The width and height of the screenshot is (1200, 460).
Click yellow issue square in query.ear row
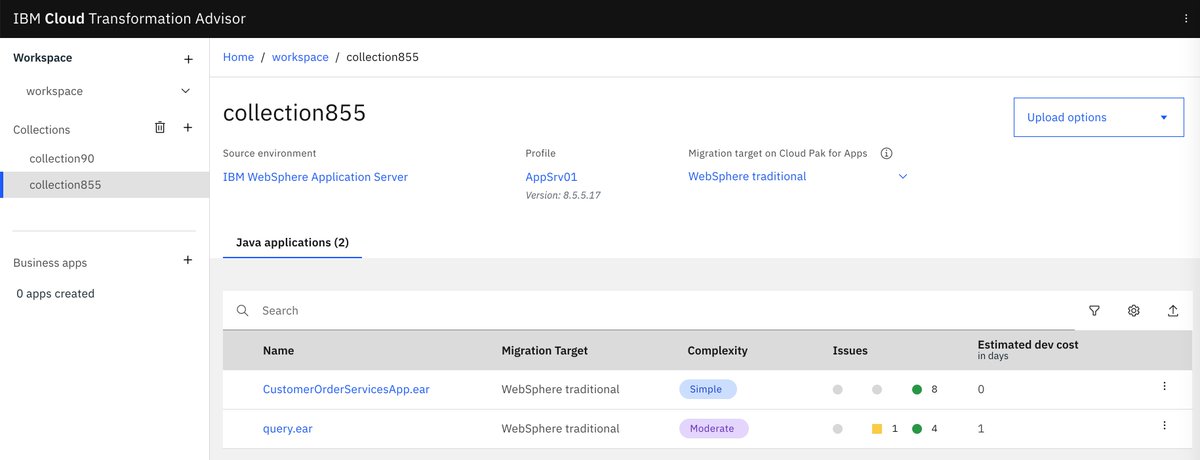point(877,429)
